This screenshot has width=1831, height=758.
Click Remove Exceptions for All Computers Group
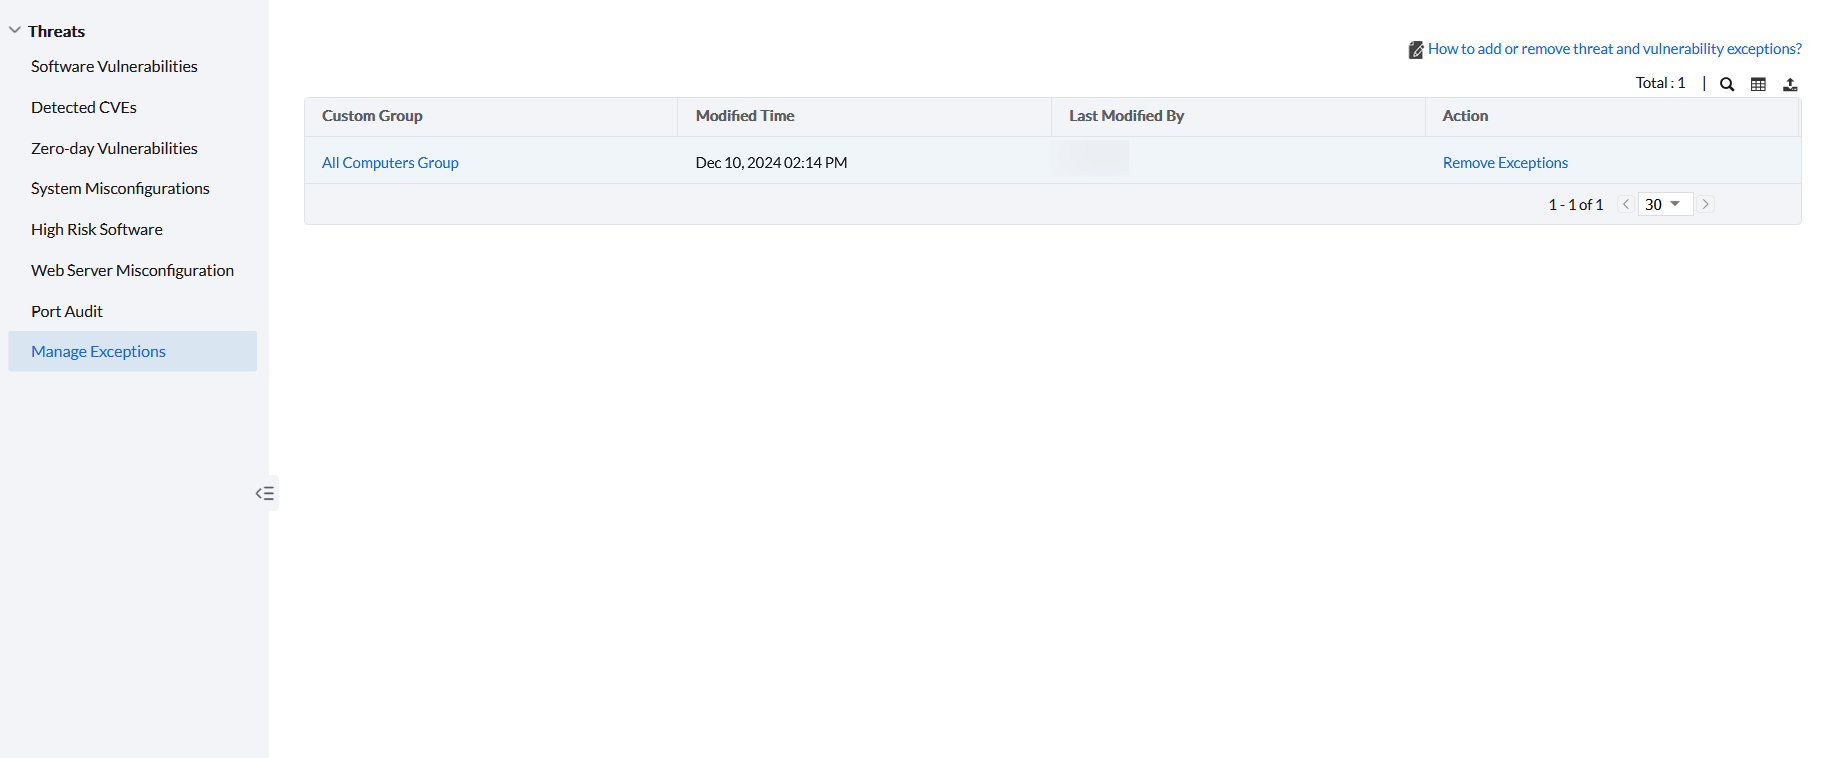(1505, 162)
